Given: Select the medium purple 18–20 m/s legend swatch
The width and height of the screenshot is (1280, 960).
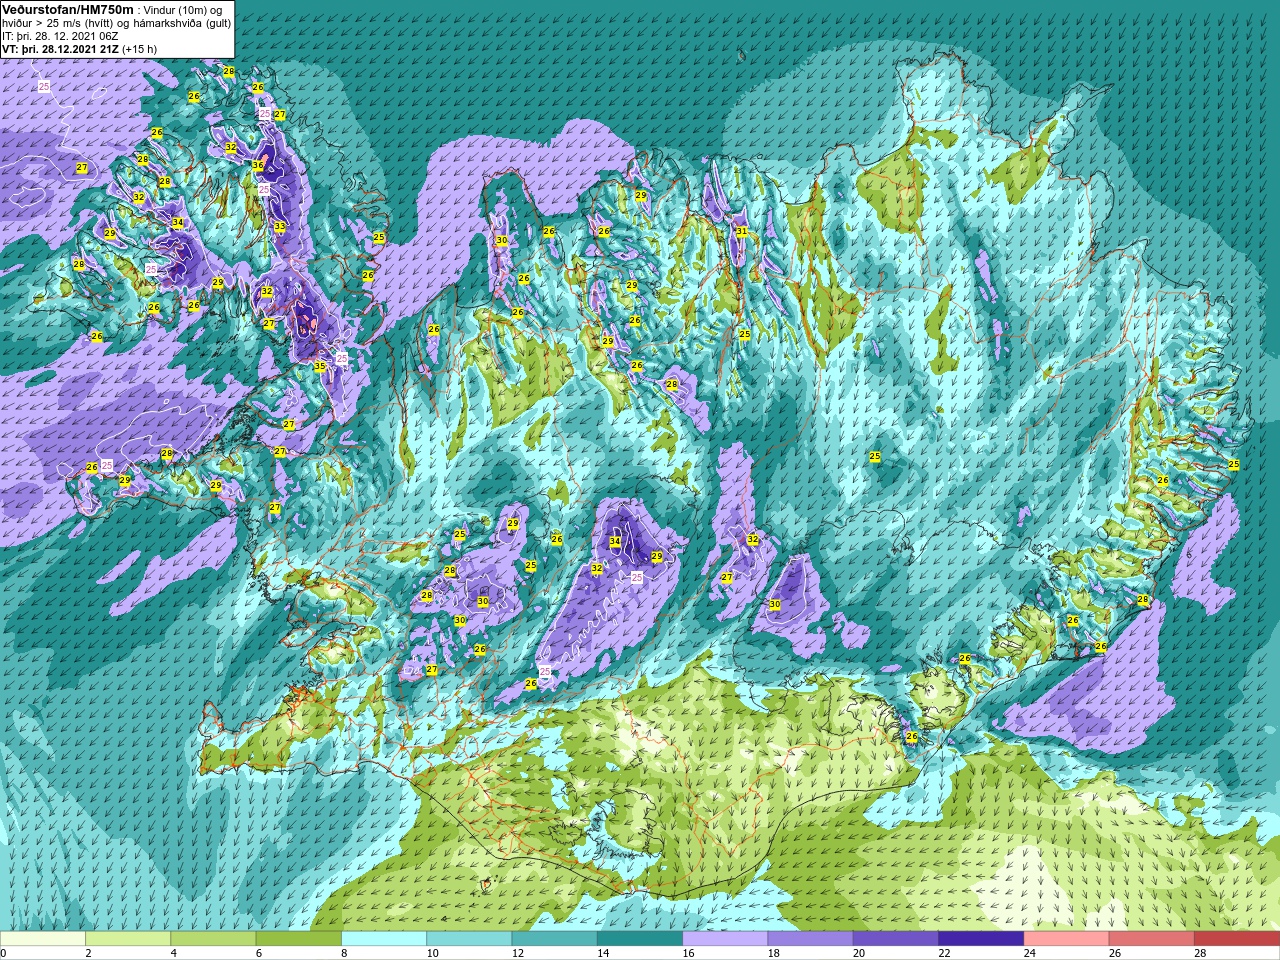Looking at the screenshot, I should click(810, 938).
